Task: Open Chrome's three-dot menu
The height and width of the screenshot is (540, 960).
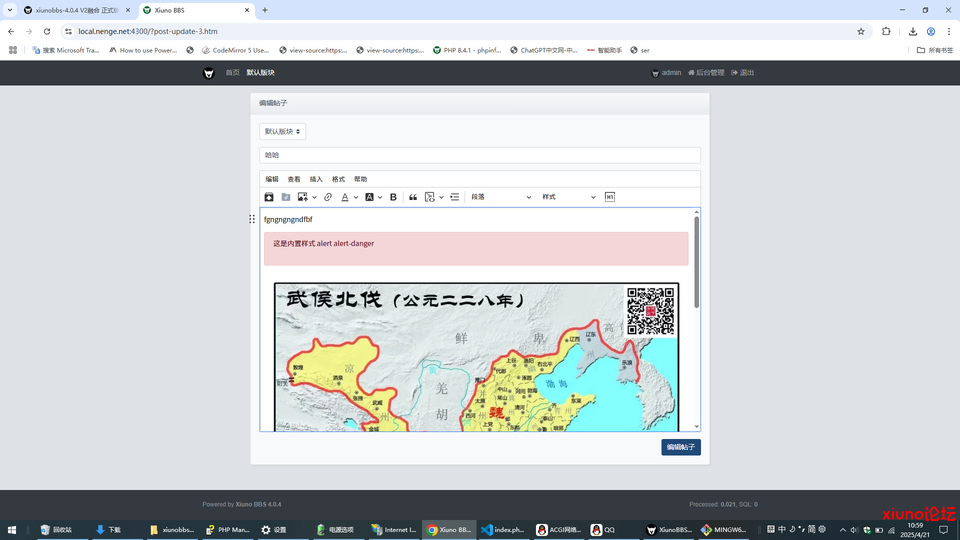Action: point(949,31)
